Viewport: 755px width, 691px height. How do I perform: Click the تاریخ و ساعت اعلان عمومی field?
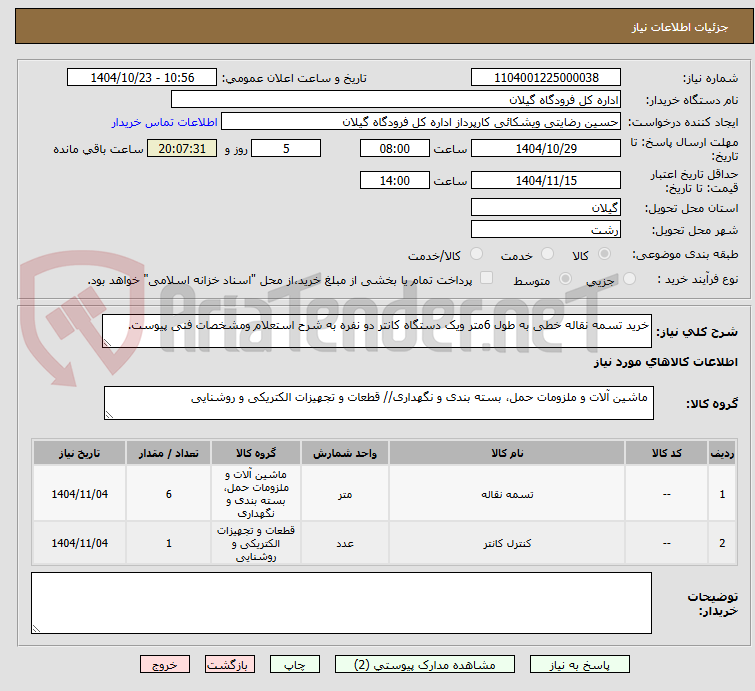tap(142, 78)
